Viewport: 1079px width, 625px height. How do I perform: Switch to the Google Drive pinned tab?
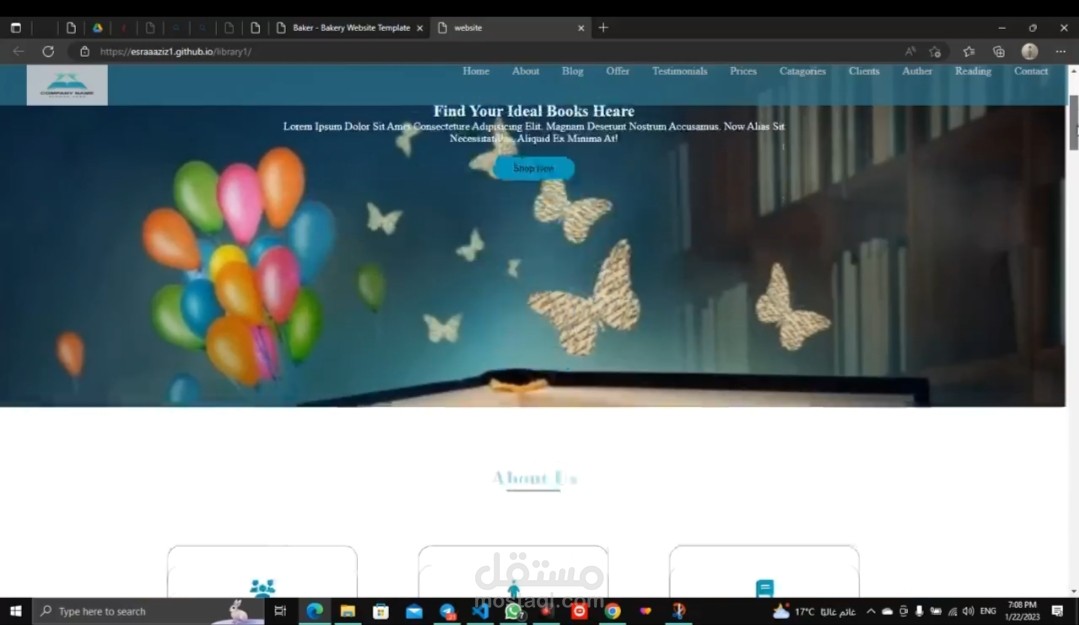point(98,28)
